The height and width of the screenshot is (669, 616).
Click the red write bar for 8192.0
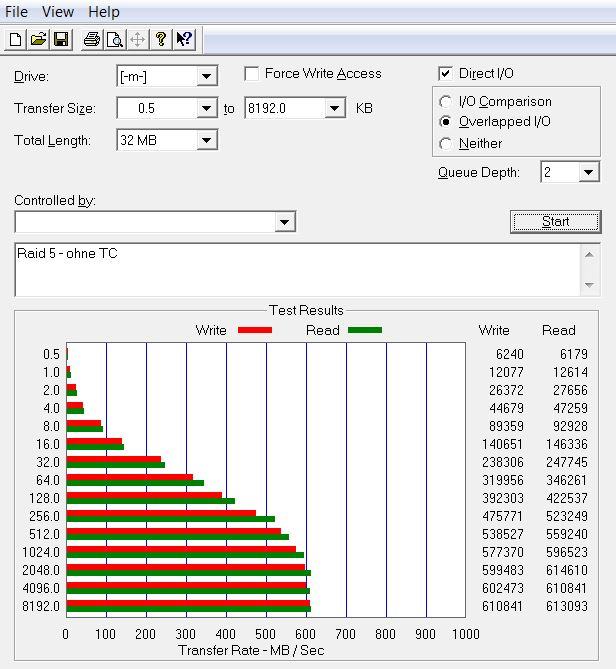(188, 603)
